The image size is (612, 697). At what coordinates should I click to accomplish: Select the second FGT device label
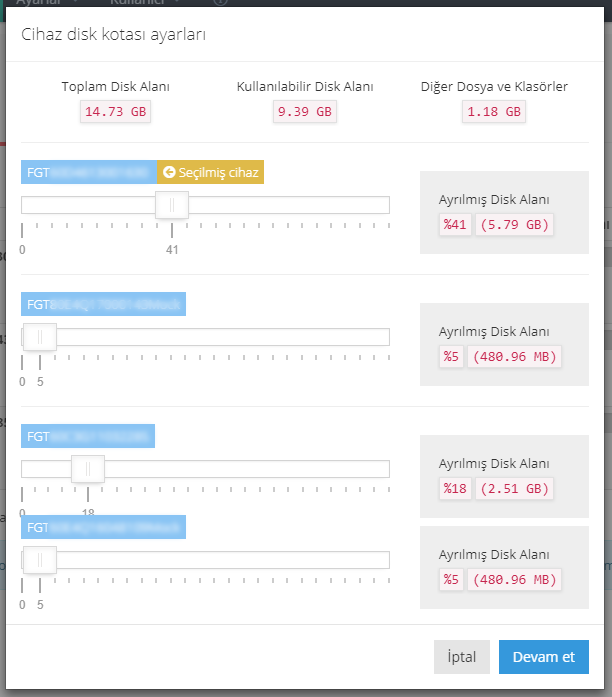103,304
